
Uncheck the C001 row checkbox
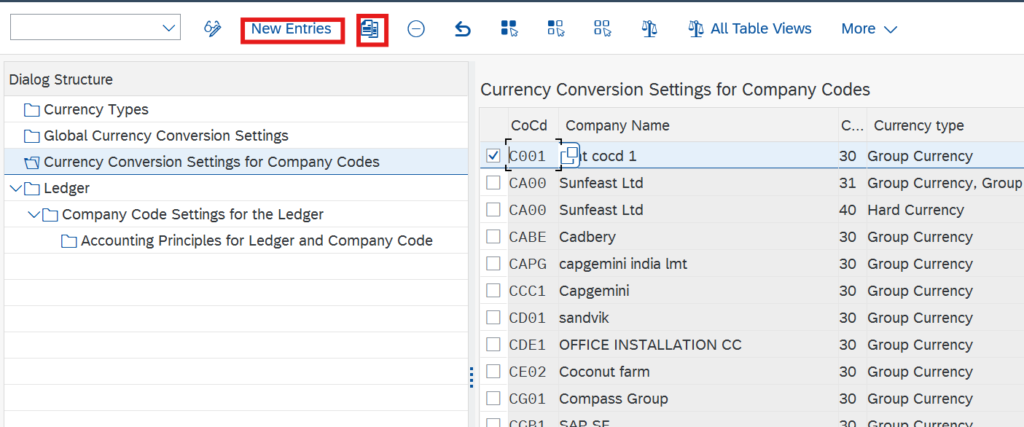point(493,156)
